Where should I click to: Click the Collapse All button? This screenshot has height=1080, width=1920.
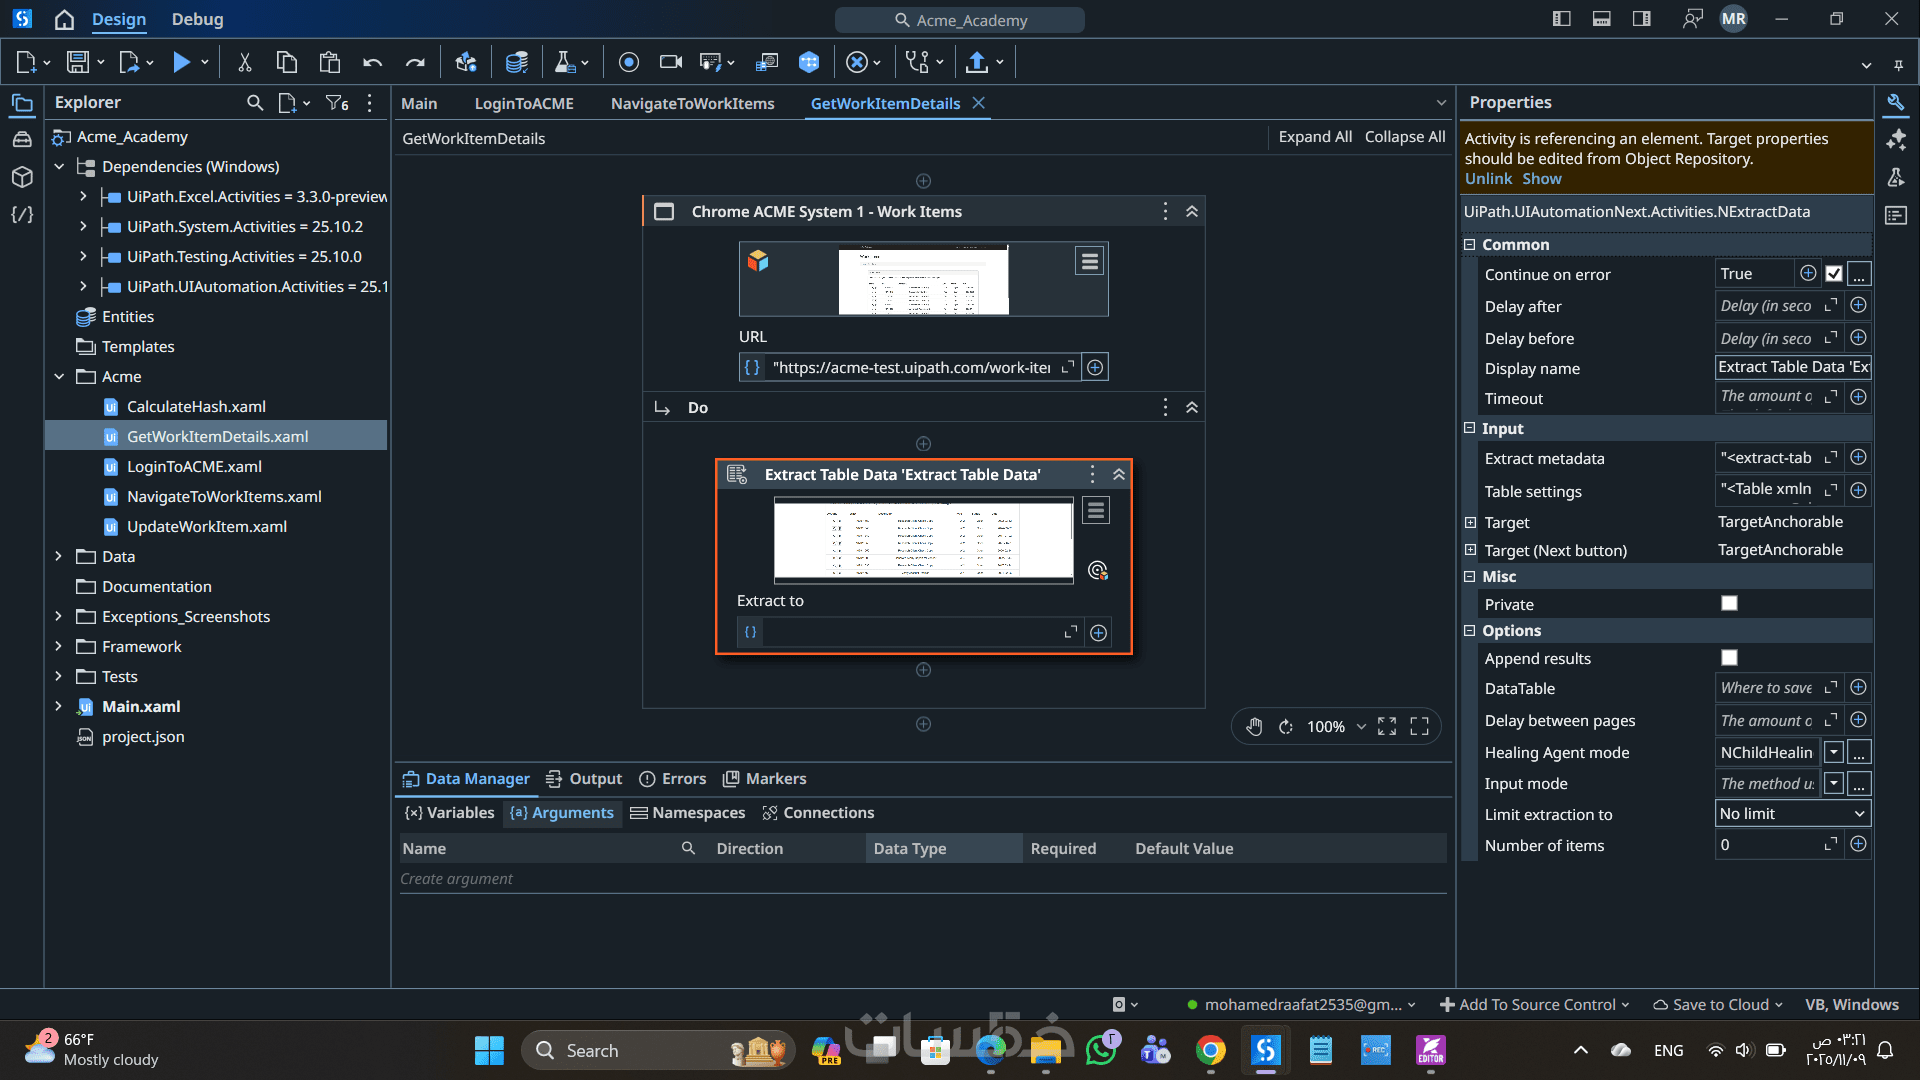(1404, 137)
